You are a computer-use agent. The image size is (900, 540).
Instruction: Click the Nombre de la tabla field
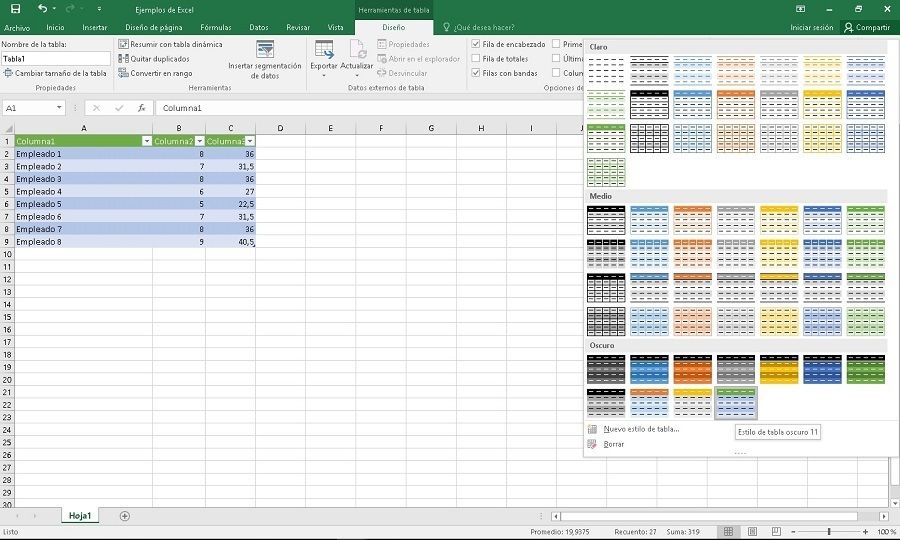(x=56, y=59)
